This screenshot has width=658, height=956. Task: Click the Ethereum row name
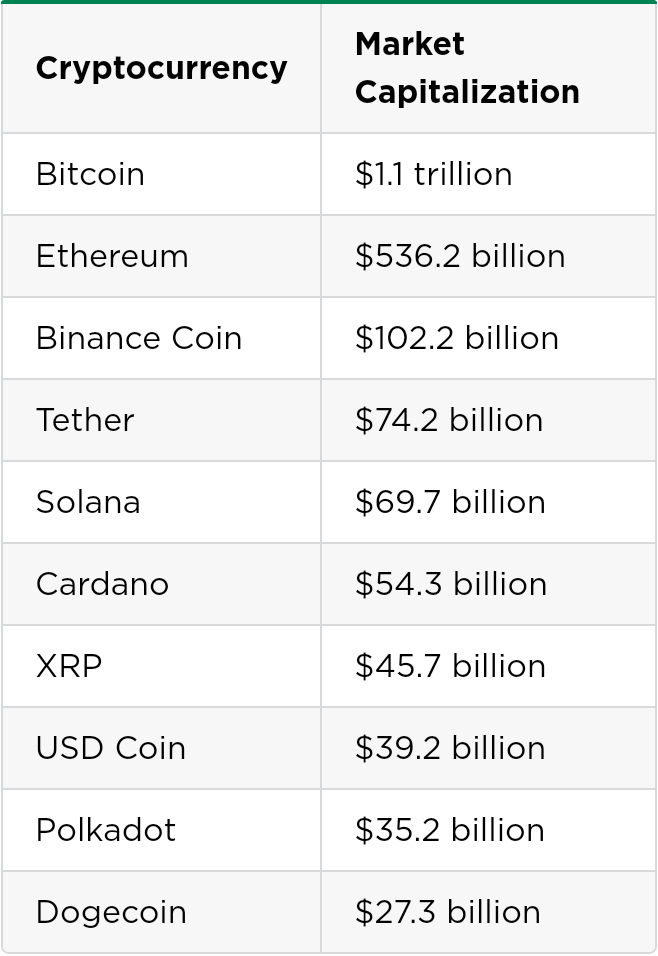click(x=112, y=257)
